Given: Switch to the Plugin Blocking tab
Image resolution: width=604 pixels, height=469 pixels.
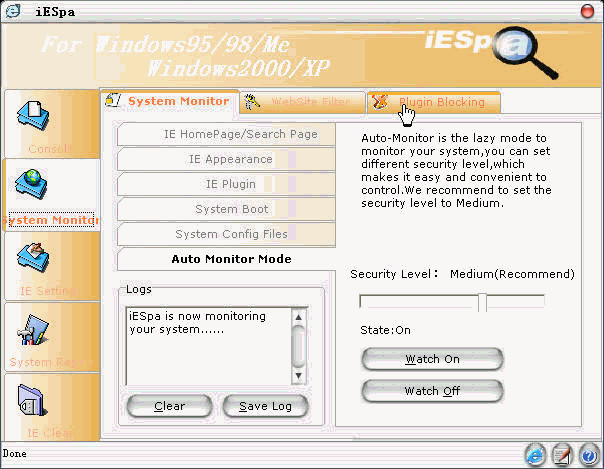Looking at the screenshot, I should click(x=434, y=102).
